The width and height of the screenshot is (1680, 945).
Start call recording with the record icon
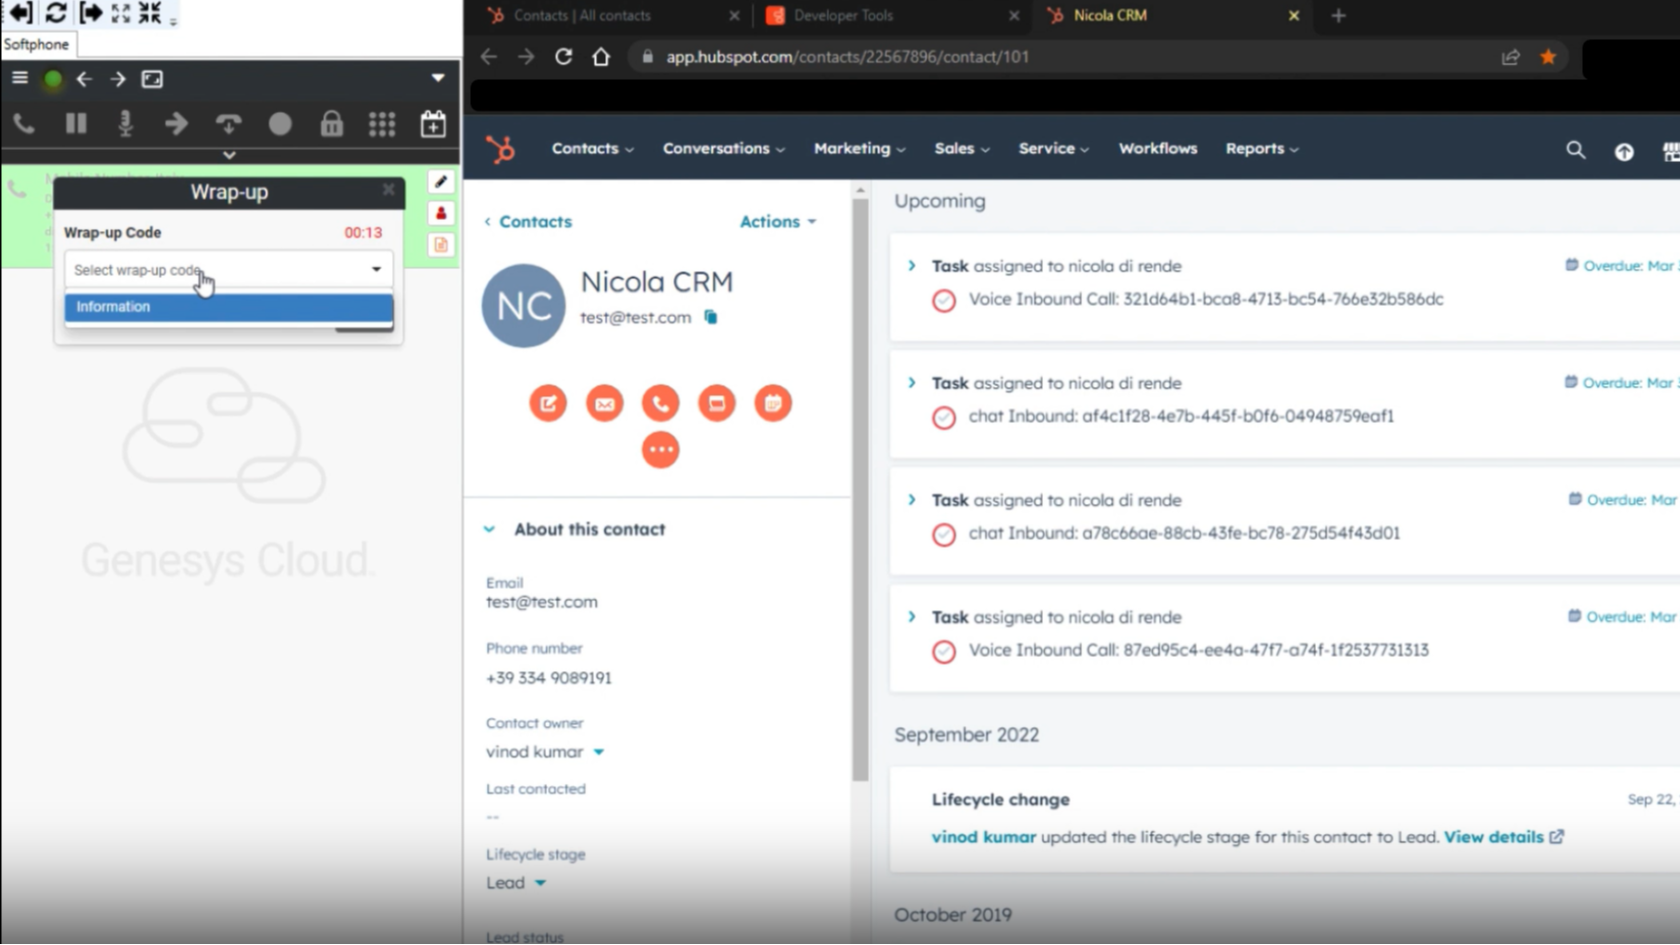280,124
